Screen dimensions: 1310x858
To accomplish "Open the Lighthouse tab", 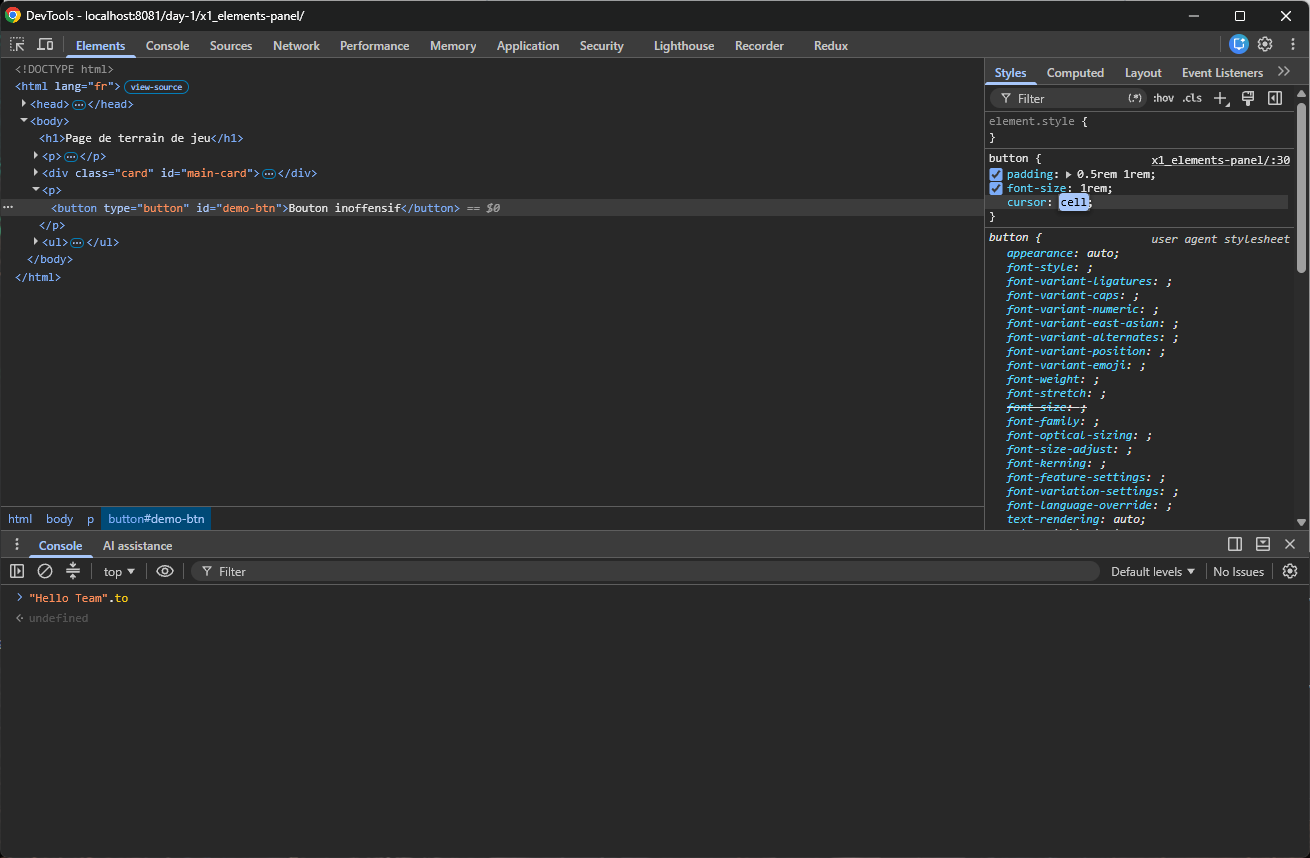I will pos(684,45).
